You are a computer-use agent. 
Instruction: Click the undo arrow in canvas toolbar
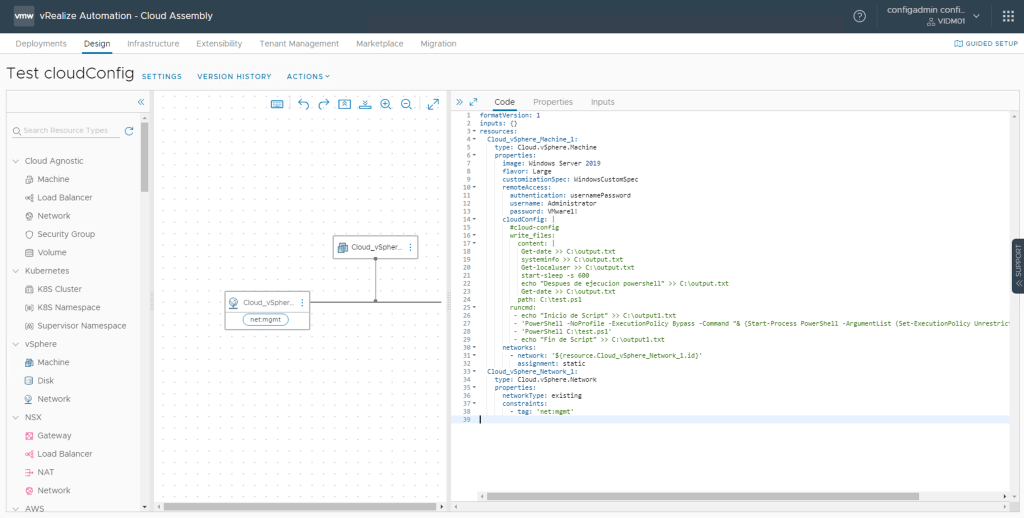[x=304, y=104]
